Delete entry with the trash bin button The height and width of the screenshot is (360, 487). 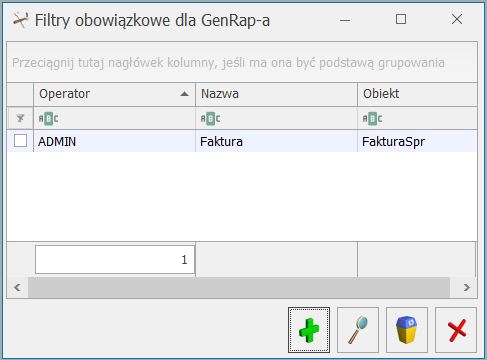coord(407,330)
